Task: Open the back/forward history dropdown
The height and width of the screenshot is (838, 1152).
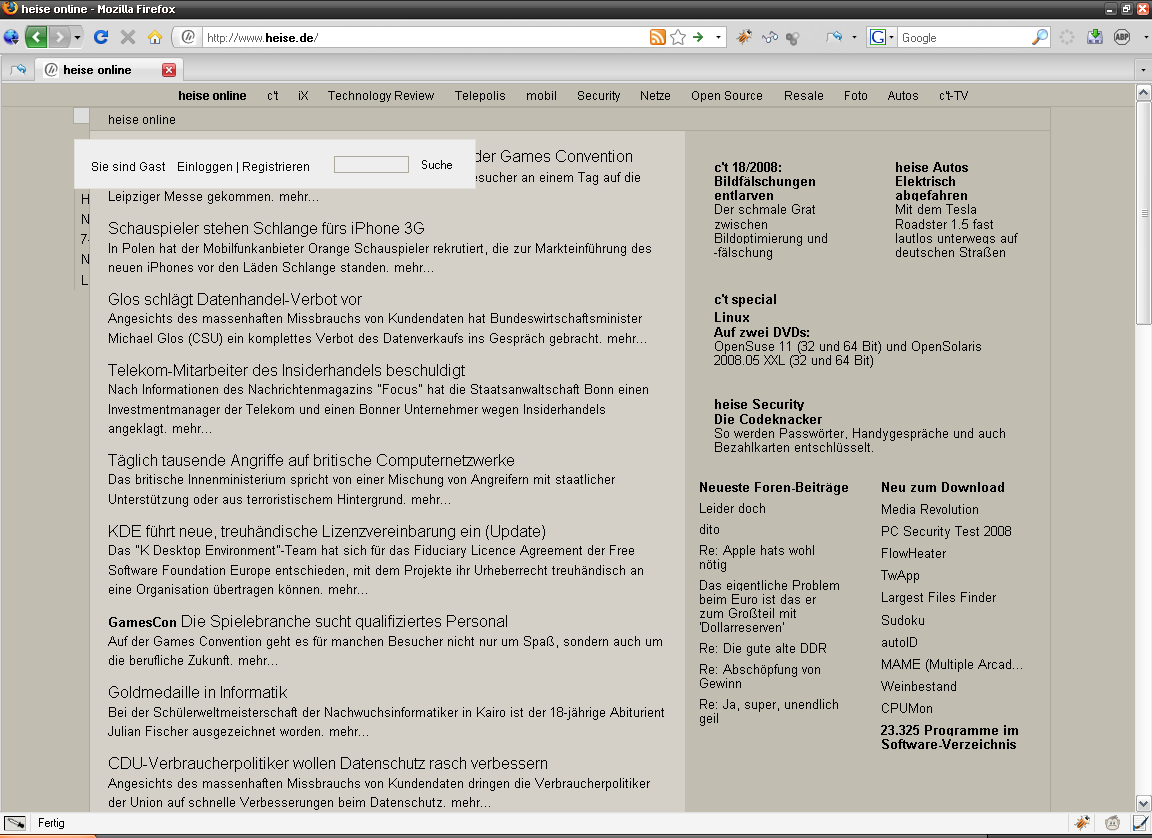Action: pos(77,37)
